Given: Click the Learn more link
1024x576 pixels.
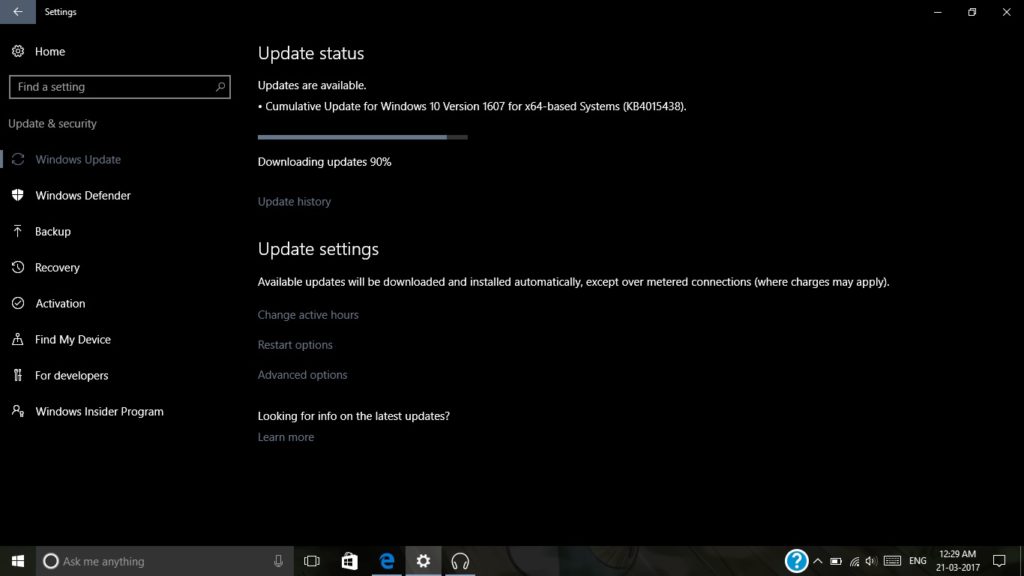Looking at the screenshot, I should pyautogui.click(x=285, y=437).
